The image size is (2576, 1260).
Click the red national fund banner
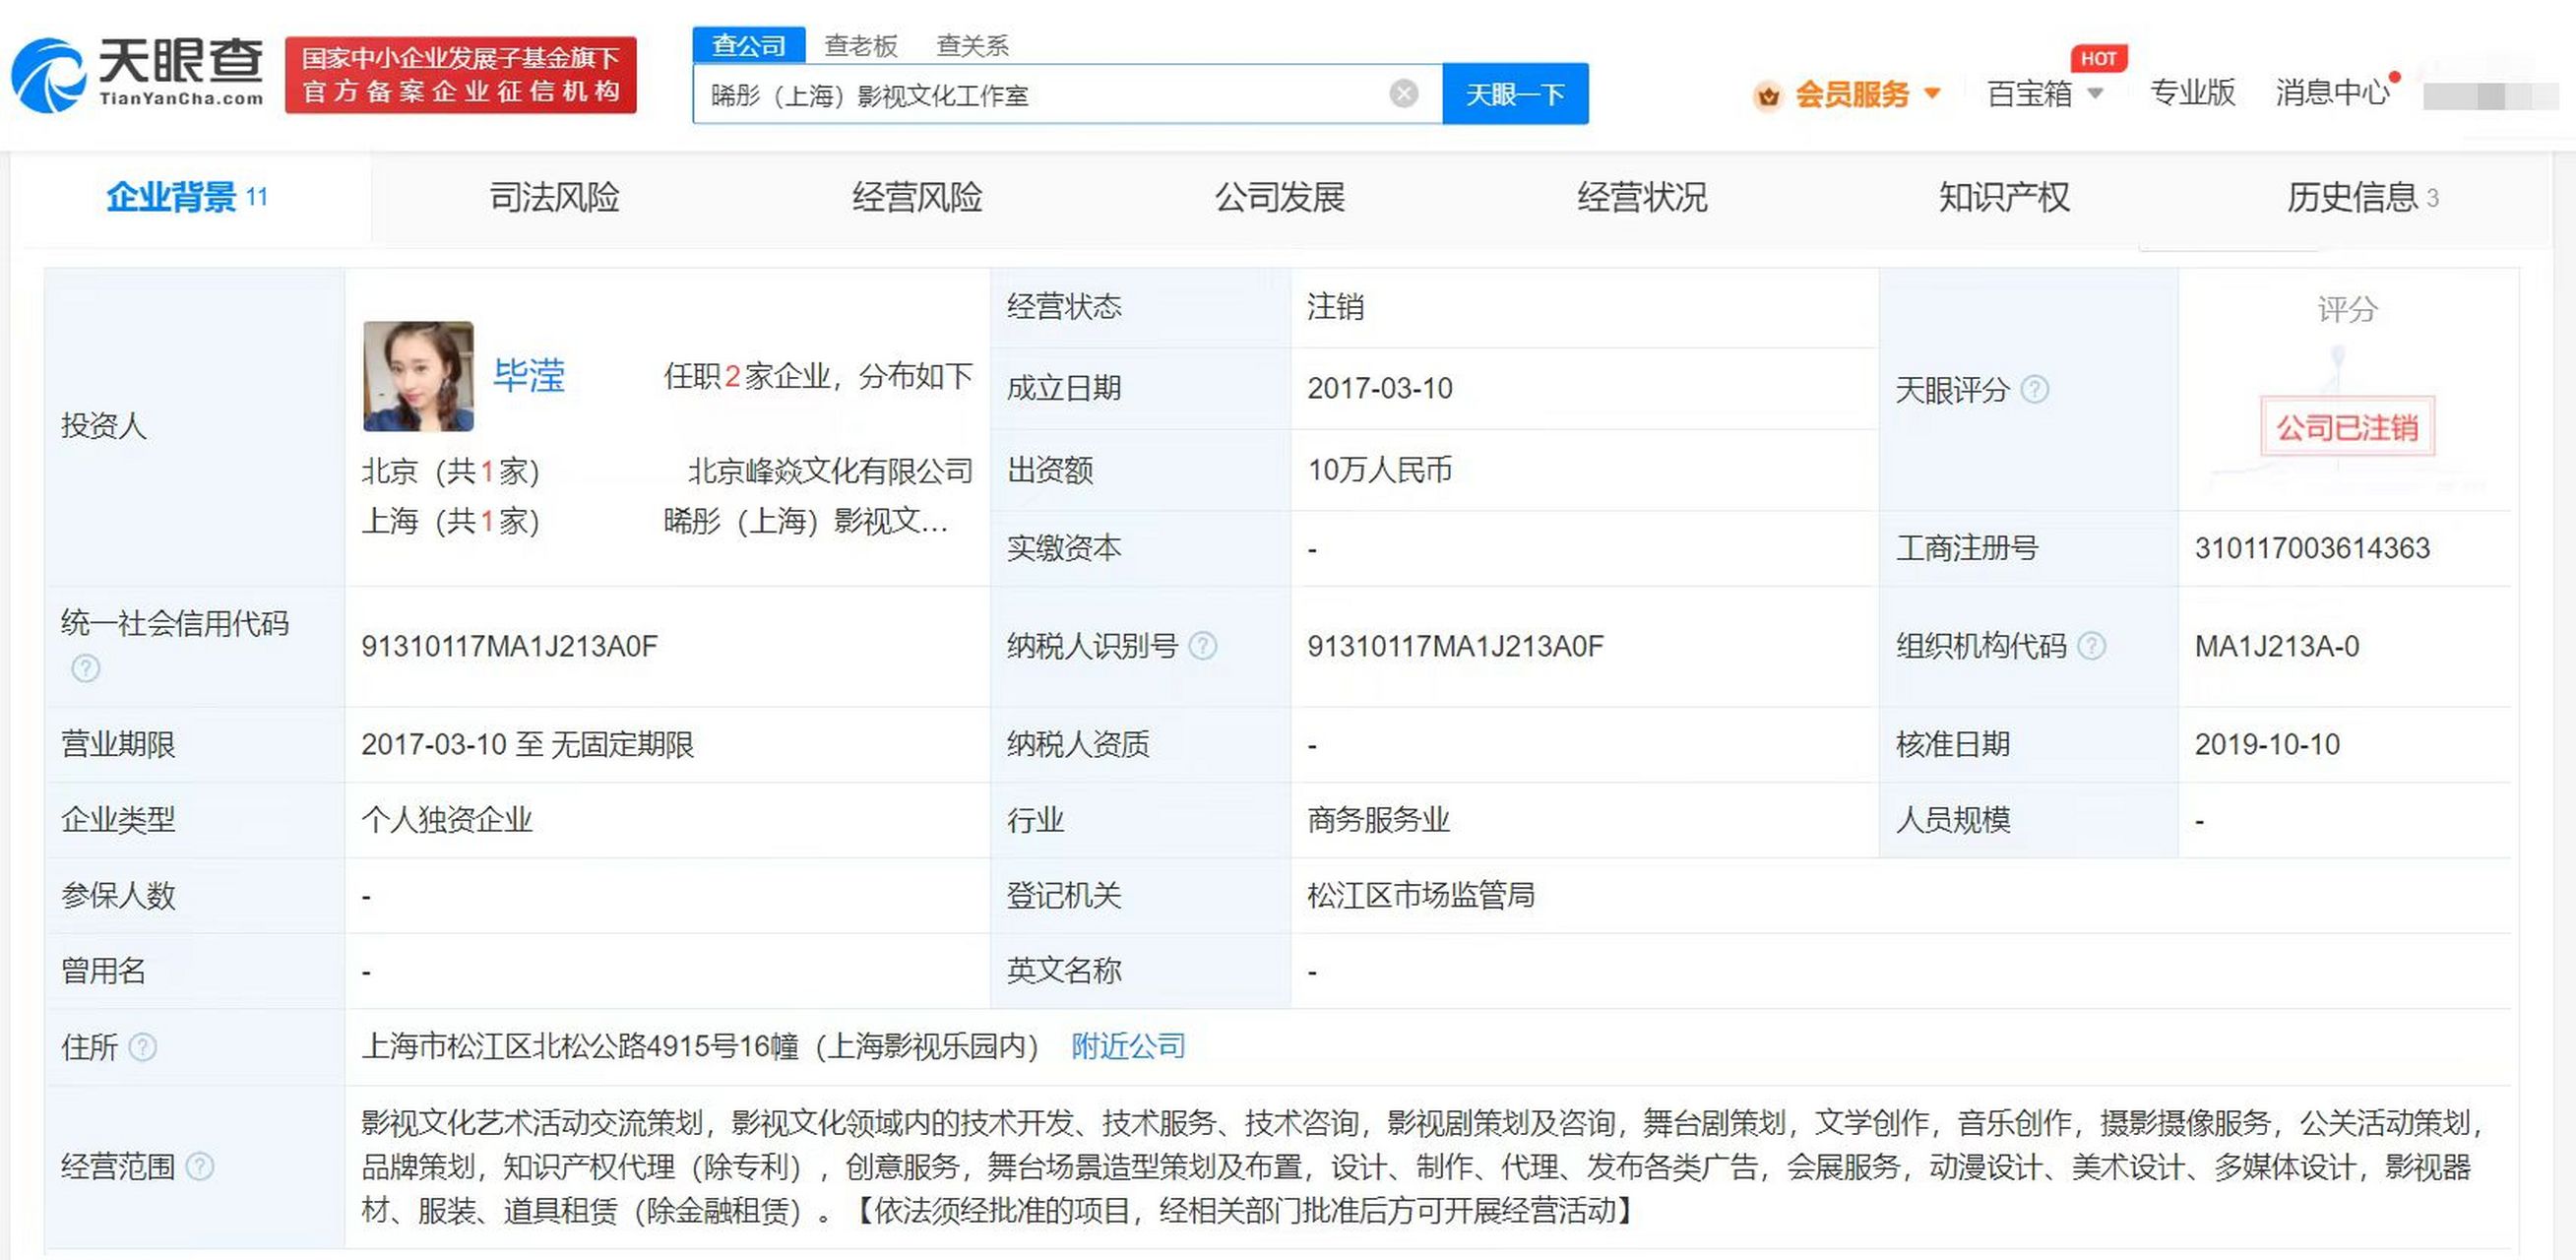[461, 75]
